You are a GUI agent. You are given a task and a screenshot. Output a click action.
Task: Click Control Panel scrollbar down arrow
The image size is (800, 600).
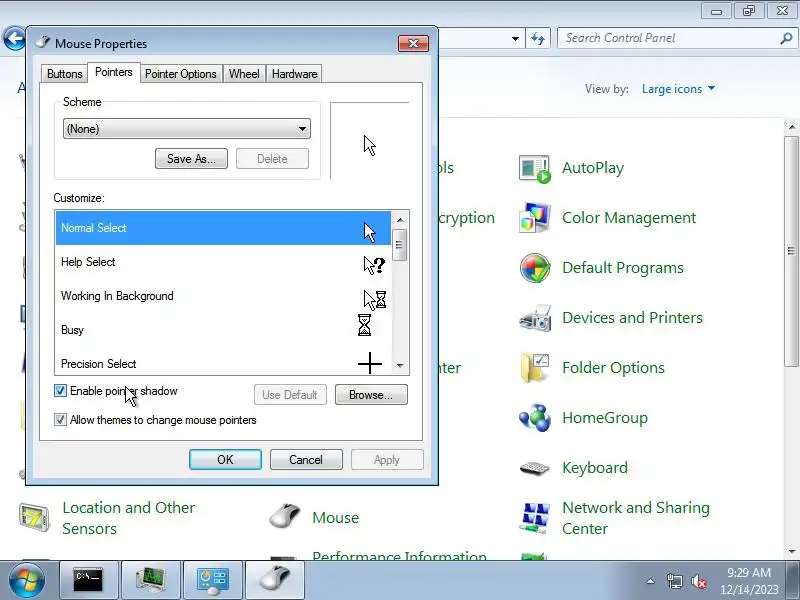[792, 552]
